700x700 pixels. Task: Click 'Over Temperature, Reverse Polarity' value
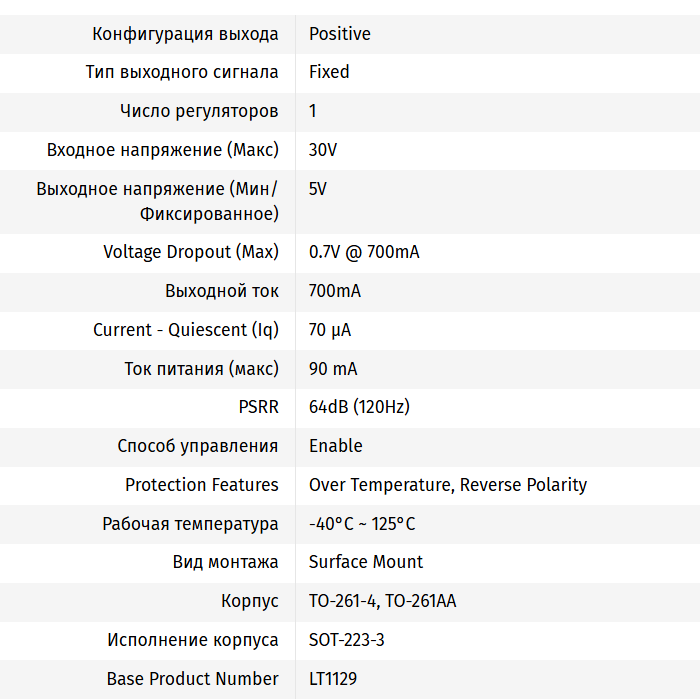[448, 485]
